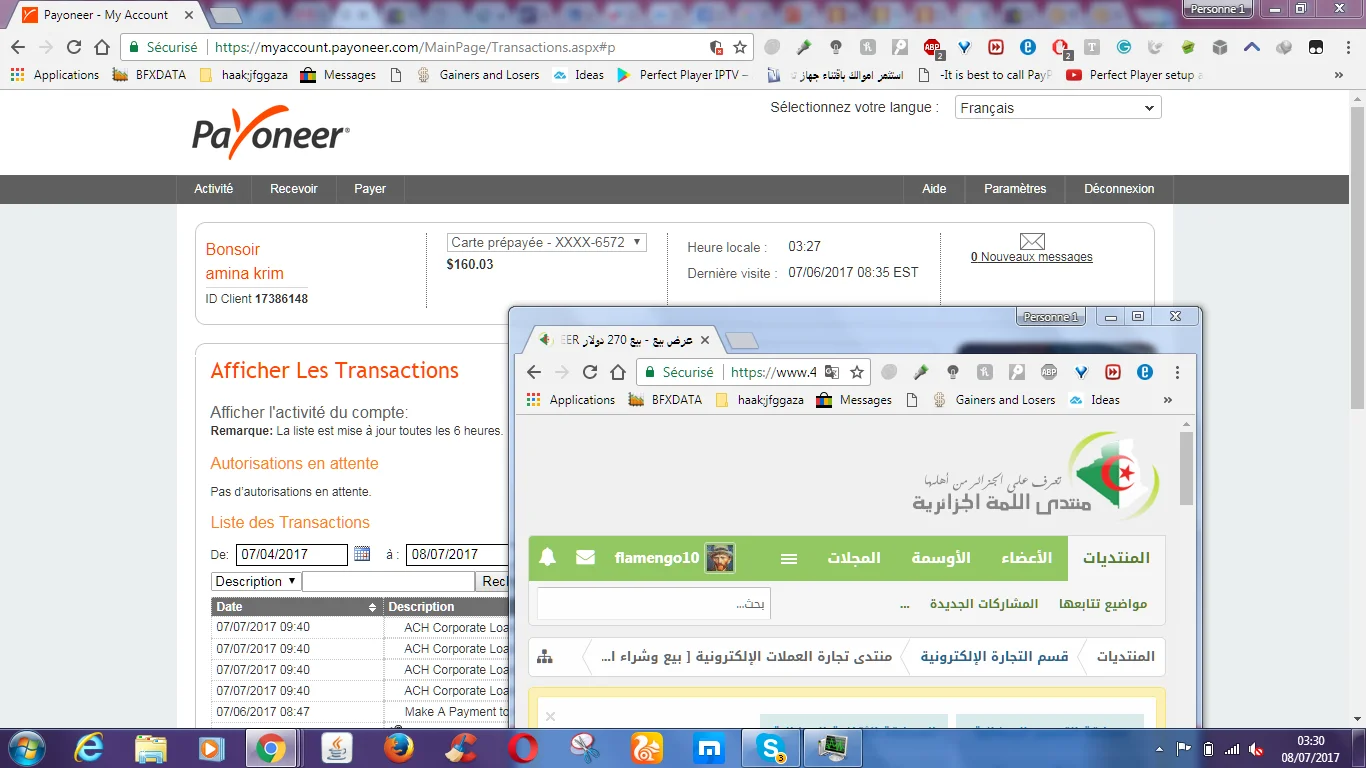Viewport: 1366px width, 768px height.
Task: Open Opera browser from the taskbar
Action: click(x=523, y=748)
